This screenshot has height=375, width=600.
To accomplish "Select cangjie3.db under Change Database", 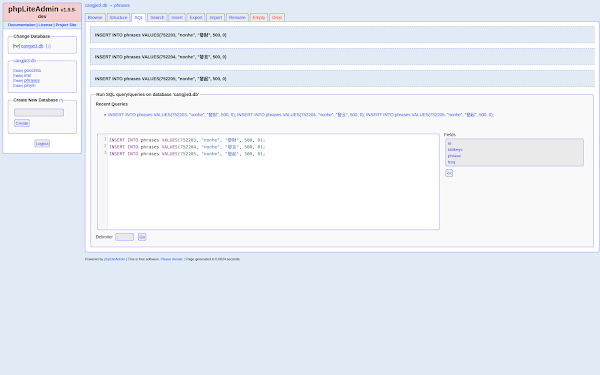I will [x=32, y=46].
